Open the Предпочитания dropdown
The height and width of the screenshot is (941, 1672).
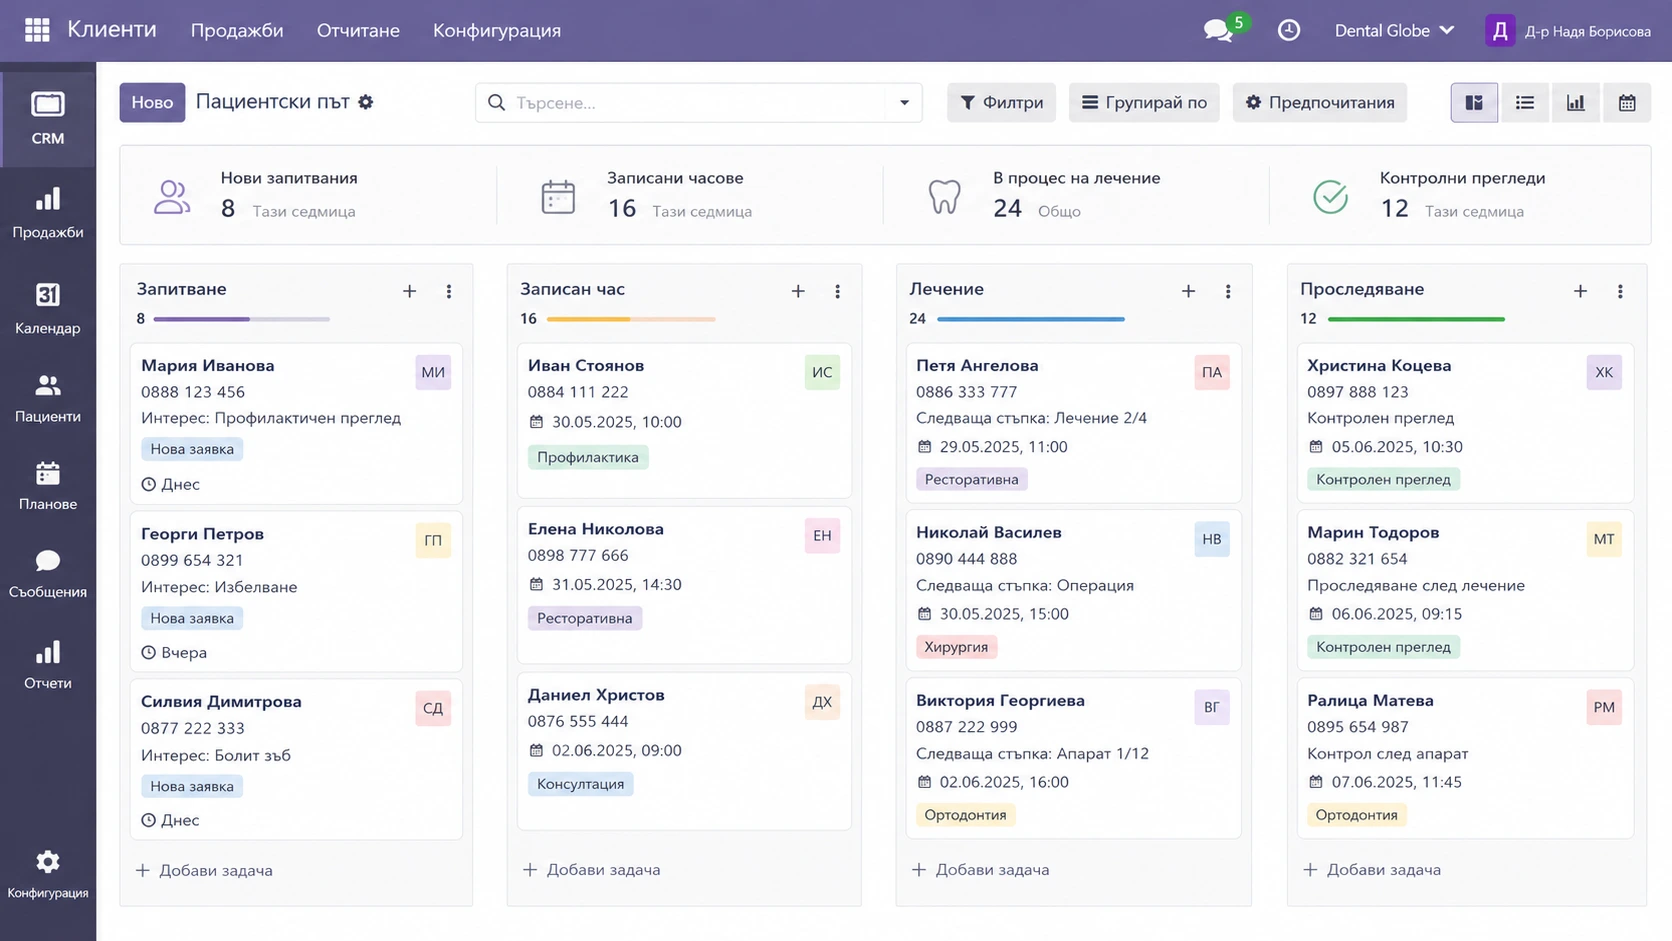point(1320,102)
